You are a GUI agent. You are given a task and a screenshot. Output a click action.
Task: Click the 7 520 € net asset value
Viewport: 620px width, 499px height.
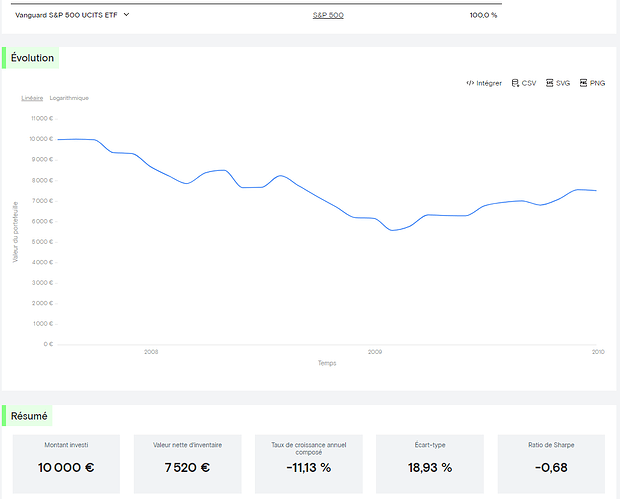187,468
